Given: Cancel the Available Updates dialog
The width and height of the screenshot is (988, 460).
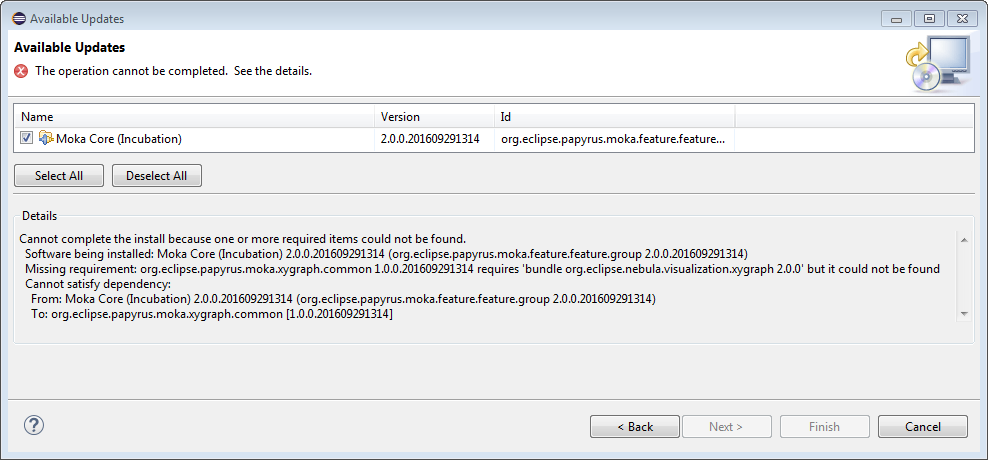Looking at the screenshot, I should pyautogui.click(x=922, y=427).
